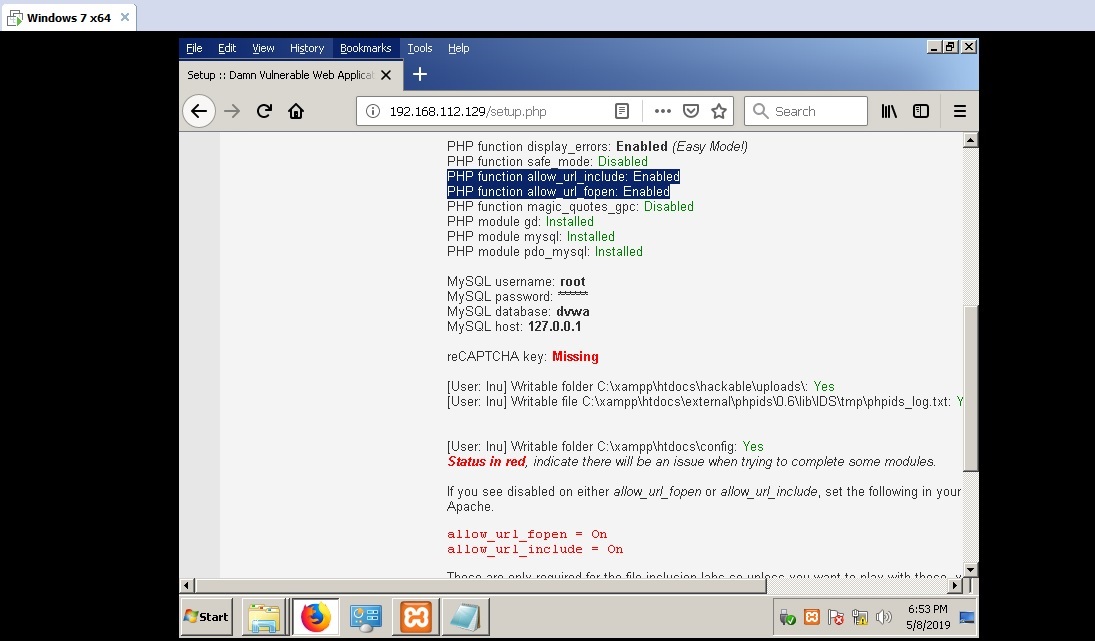Image resolution: width=1095 pixels, height=641 pixels.
Task: Bookmark this page with the star
Action: click(719, 111)
